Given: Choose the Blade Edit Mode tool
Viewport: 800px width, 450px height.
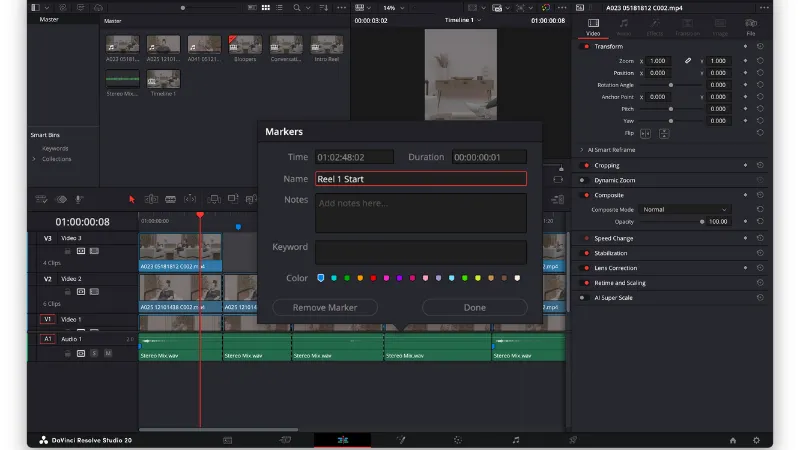Looking at the screenshot, I should [170, 199].
